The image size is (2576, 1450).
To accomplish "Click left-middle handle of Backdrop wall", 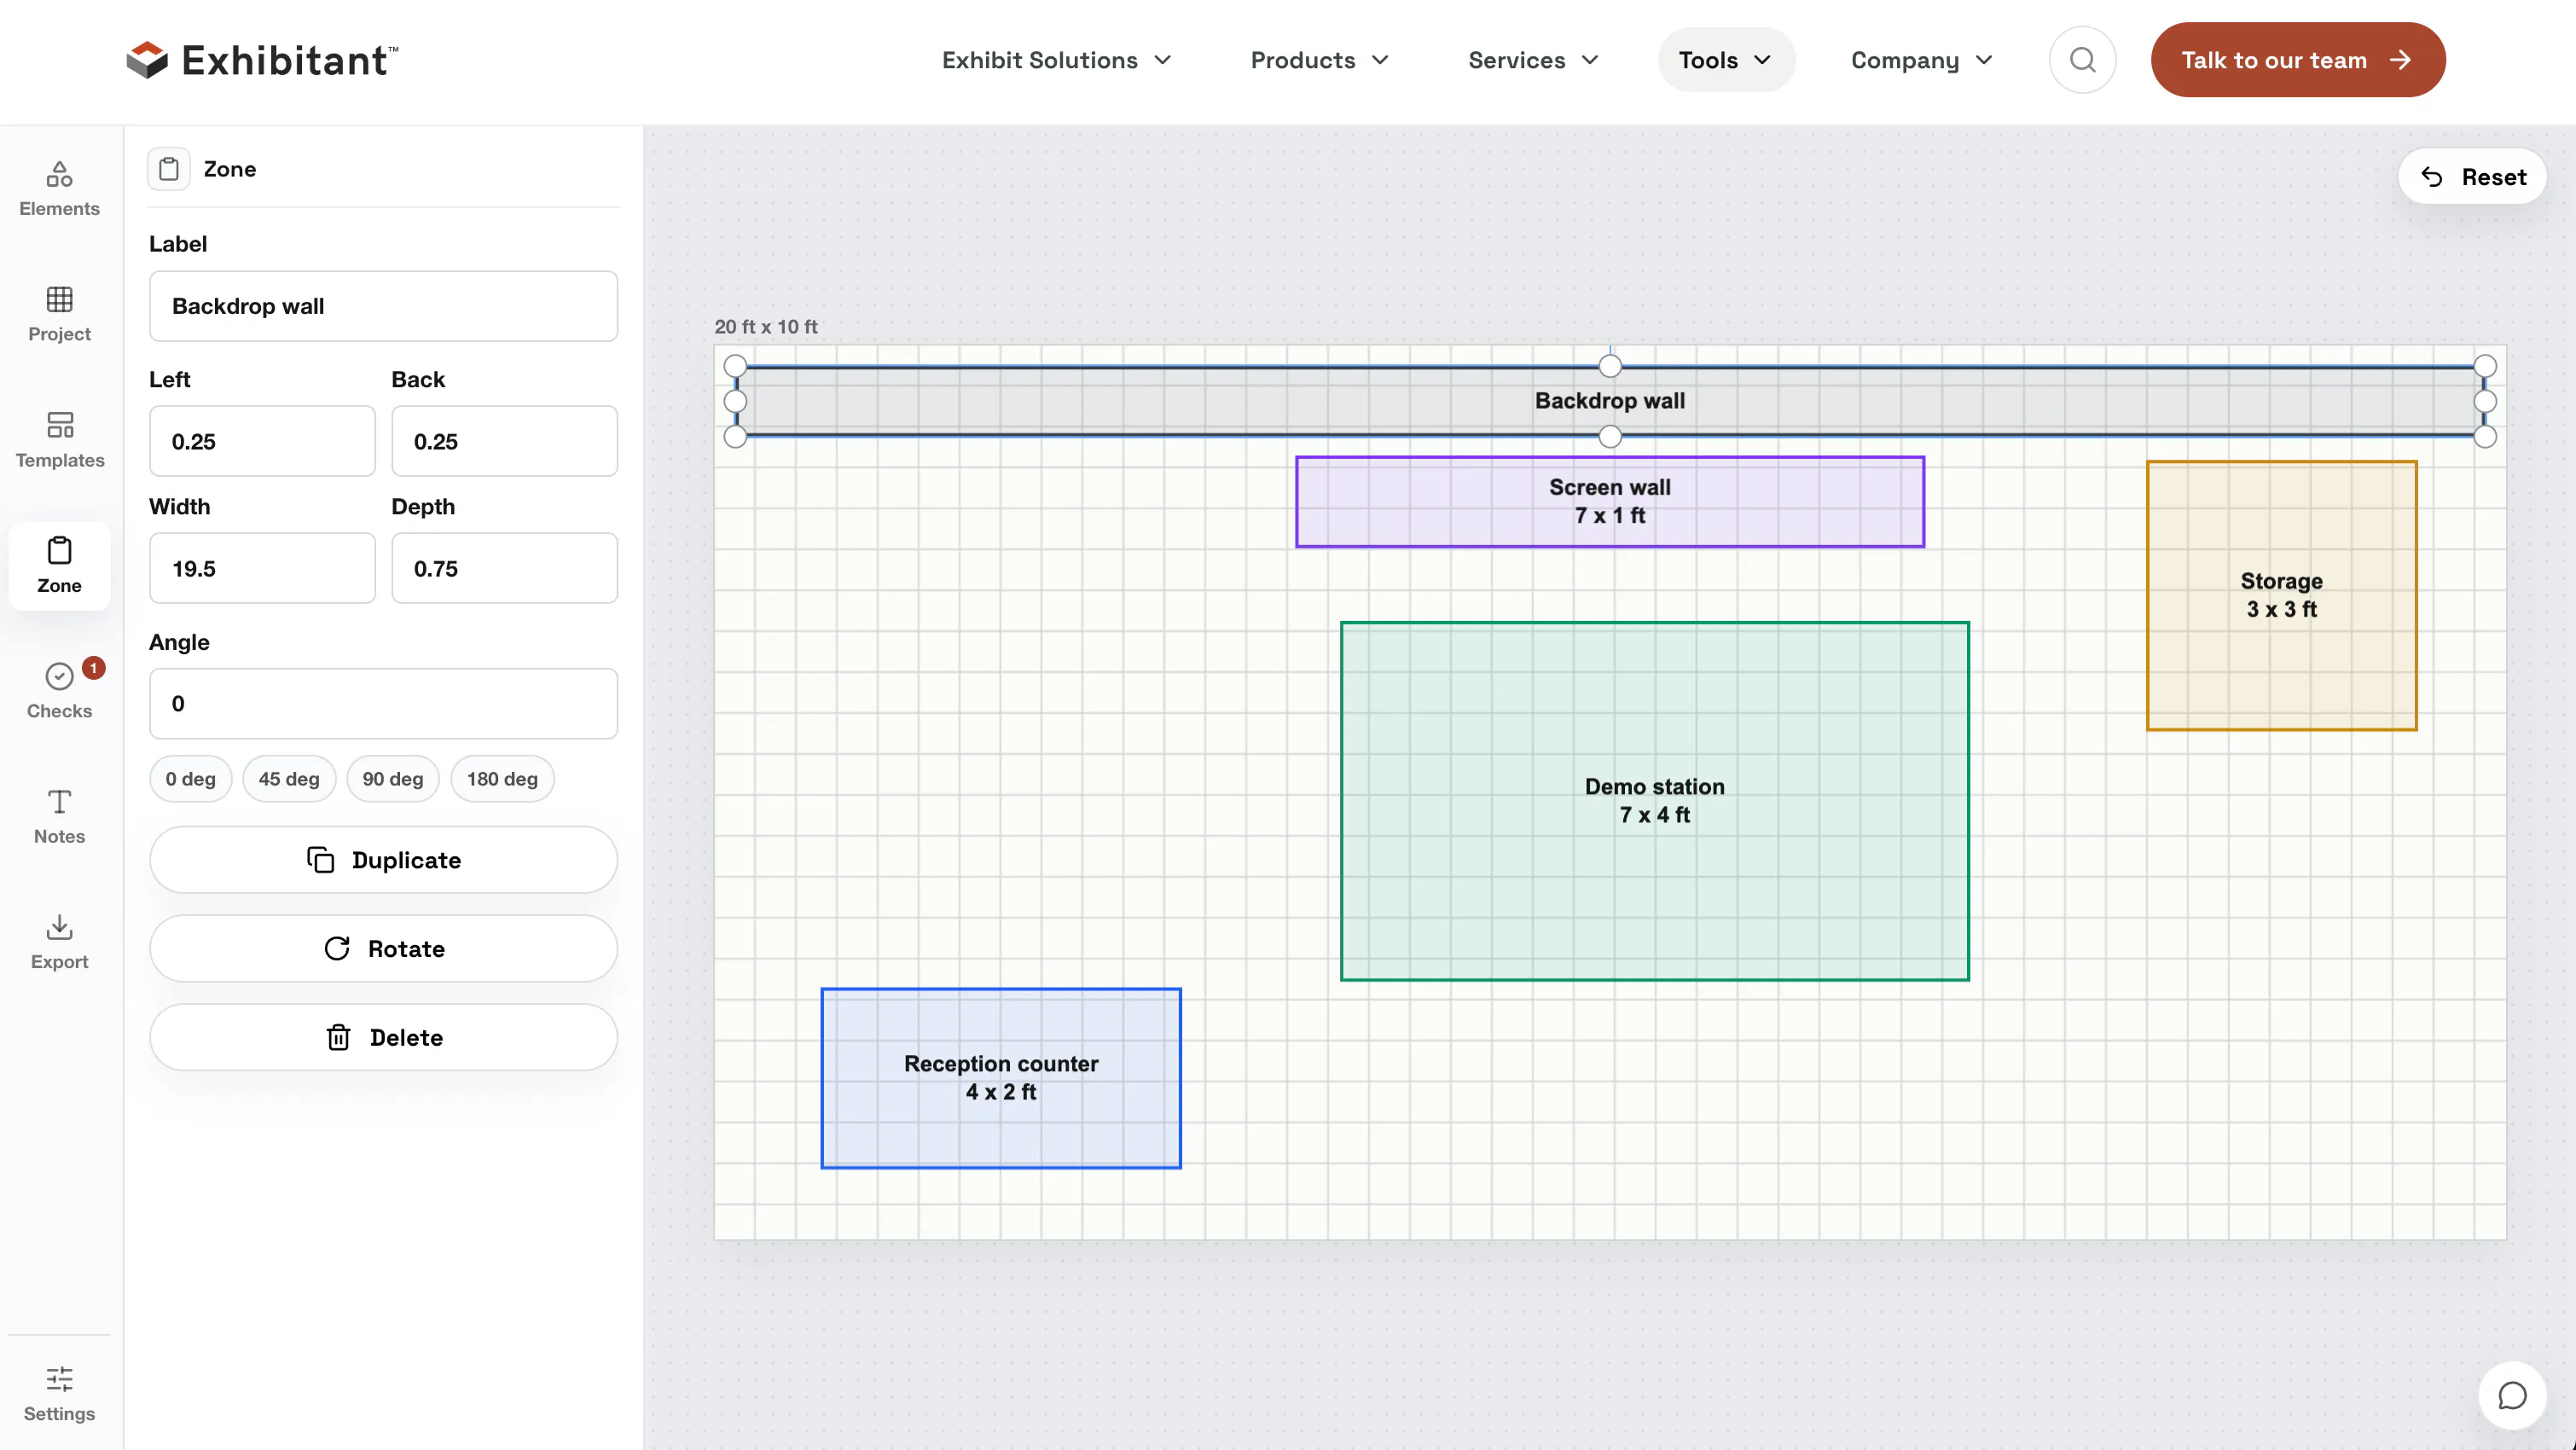I will [x=735, y=401].
